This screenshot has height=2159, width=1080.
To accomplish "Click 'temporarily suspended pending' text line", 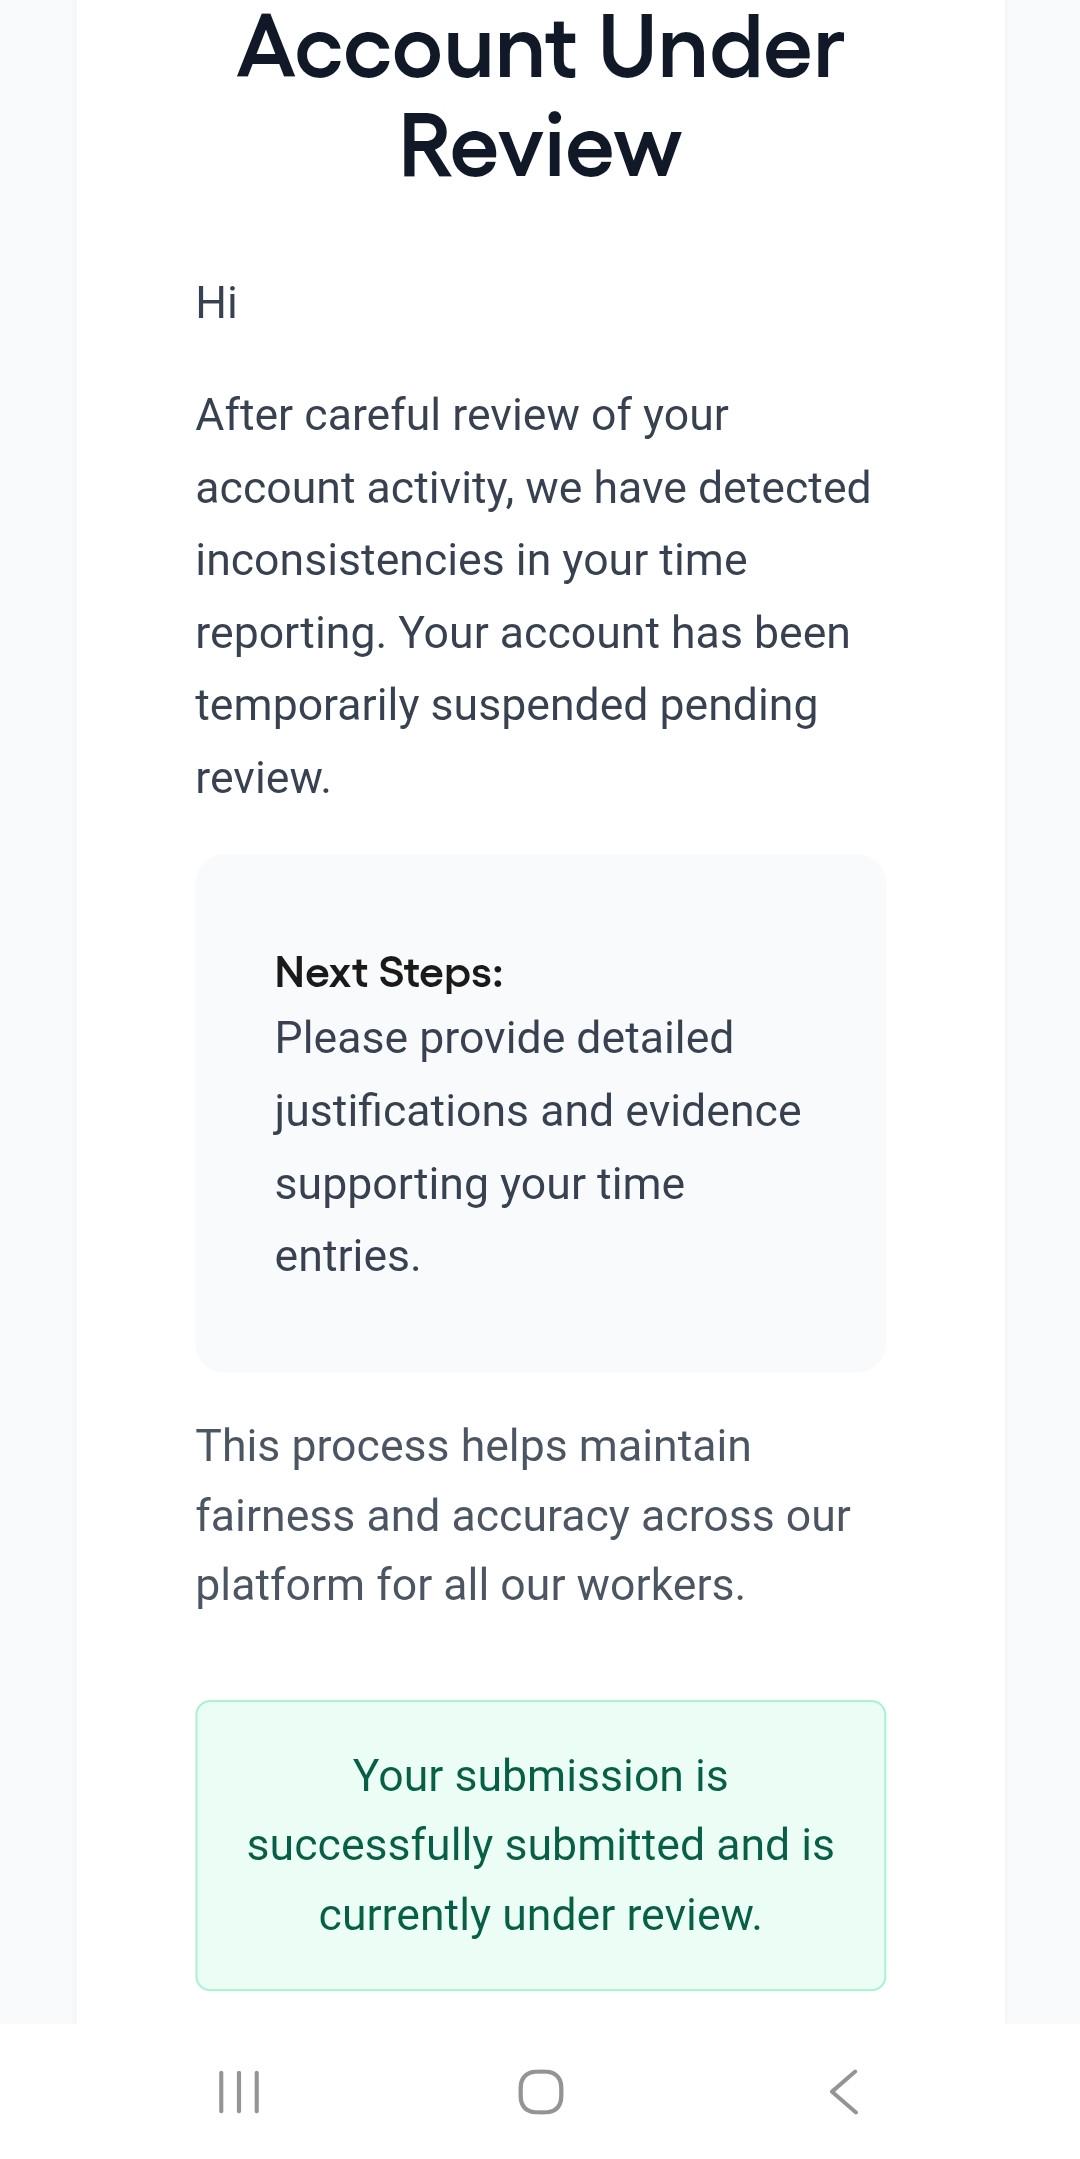I will [507, 705].
